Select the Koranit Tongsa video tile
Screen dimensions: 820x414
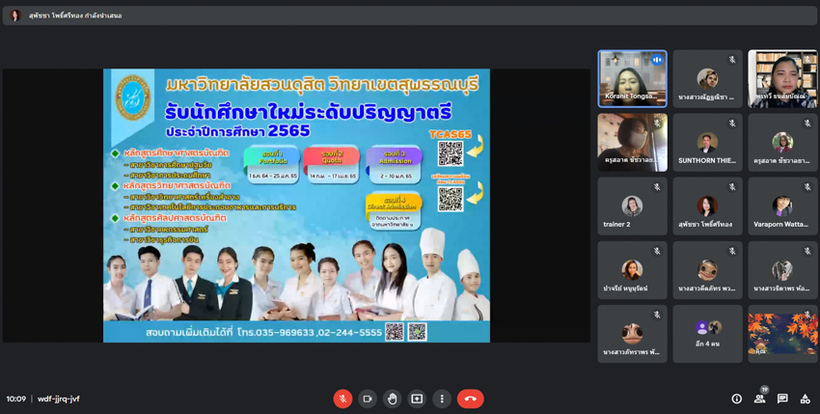[632, 79]
